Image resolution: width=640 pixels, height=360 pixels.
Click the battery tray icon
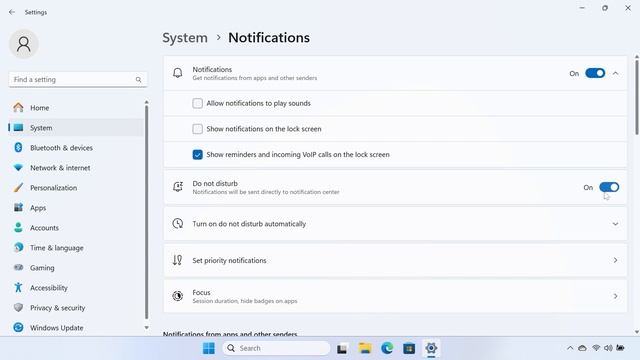620,348
